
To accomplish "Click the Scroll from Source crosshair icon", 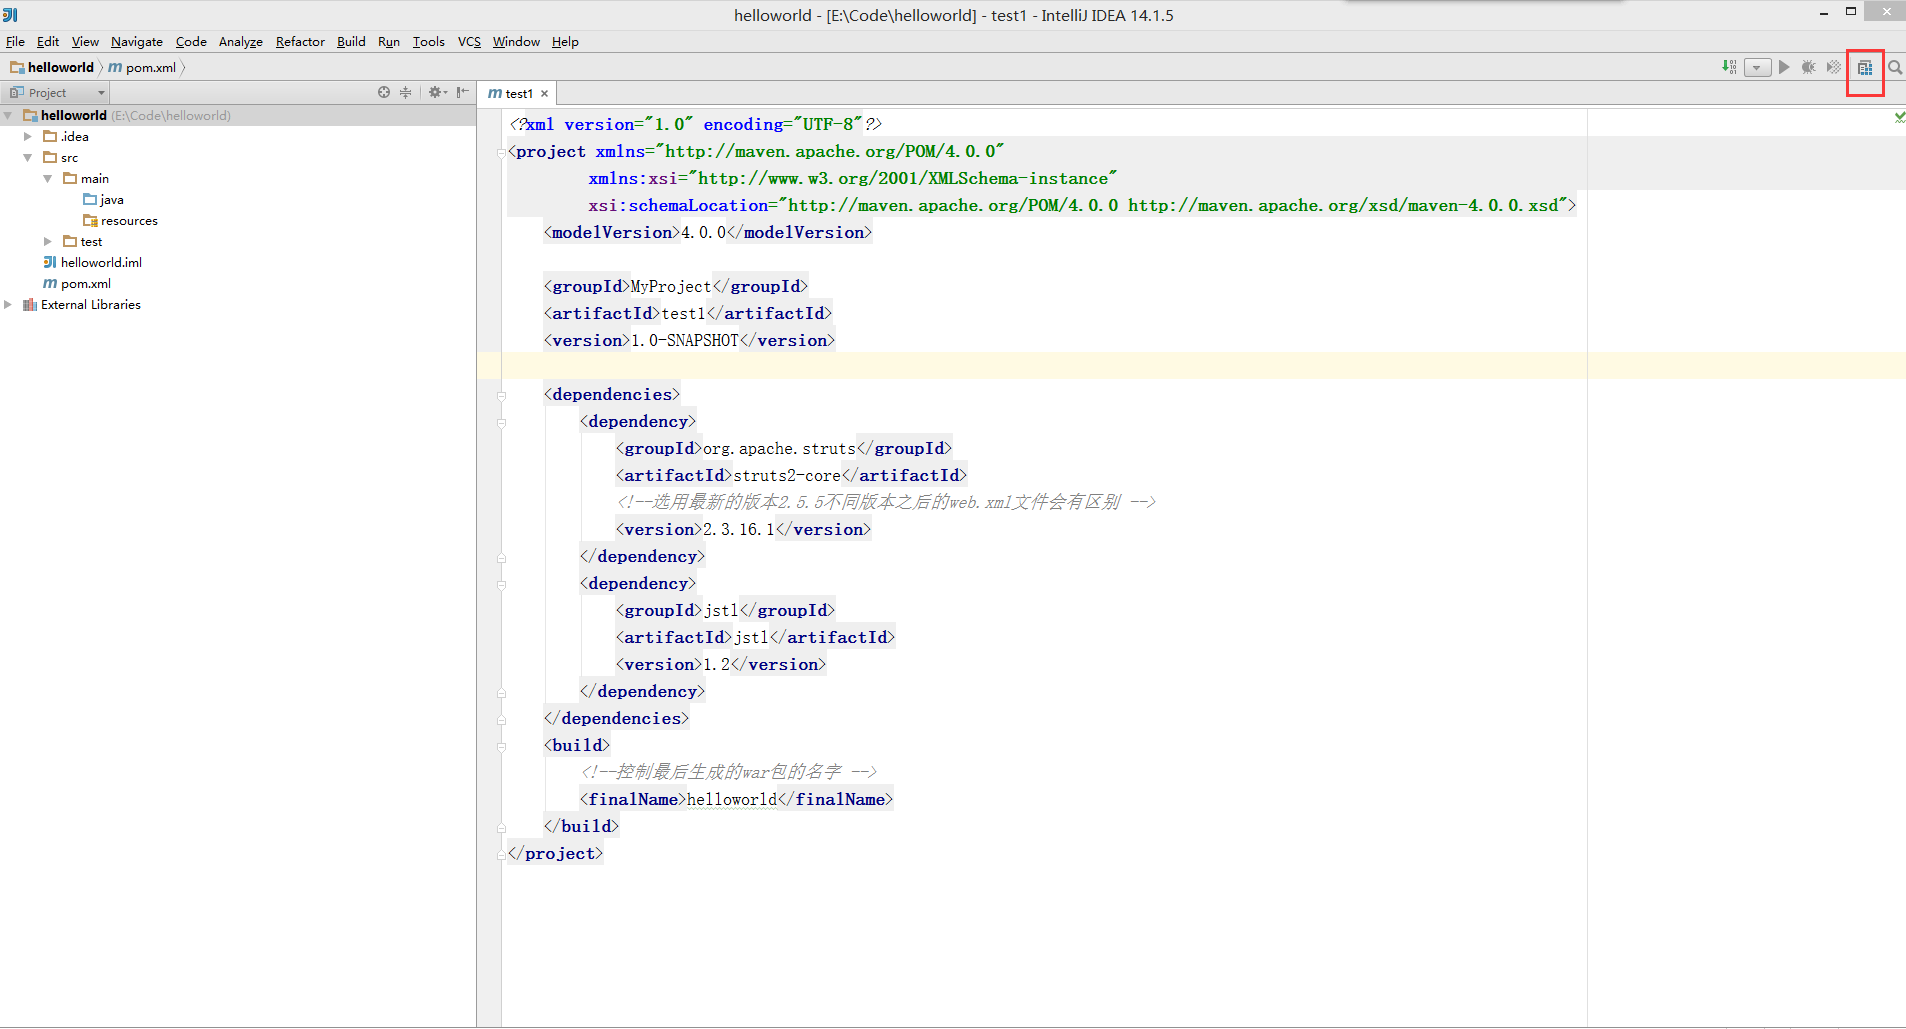I will [384, 92].
